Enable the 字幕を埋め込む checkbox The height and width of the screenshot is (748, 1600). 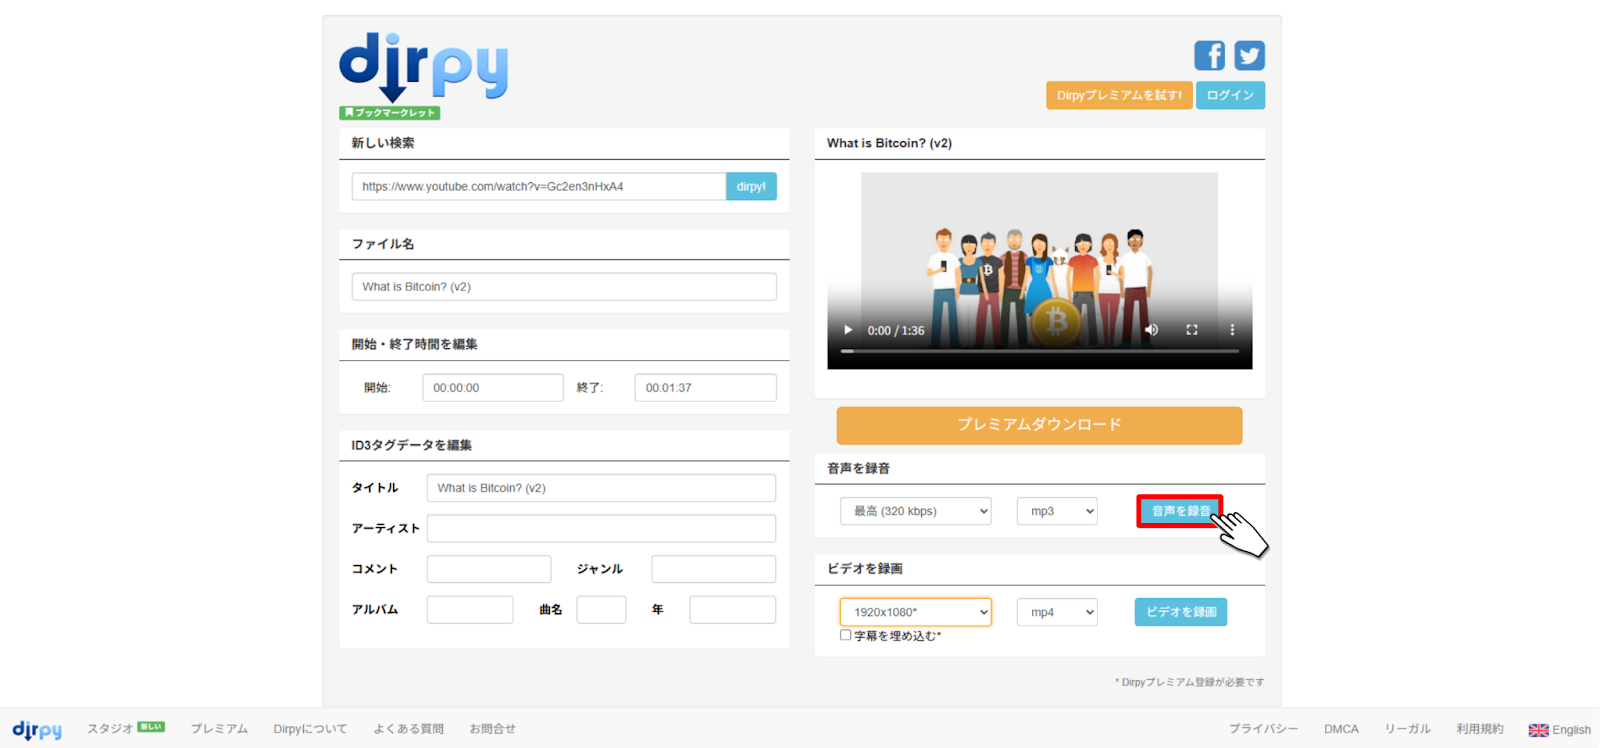[846, 635]
